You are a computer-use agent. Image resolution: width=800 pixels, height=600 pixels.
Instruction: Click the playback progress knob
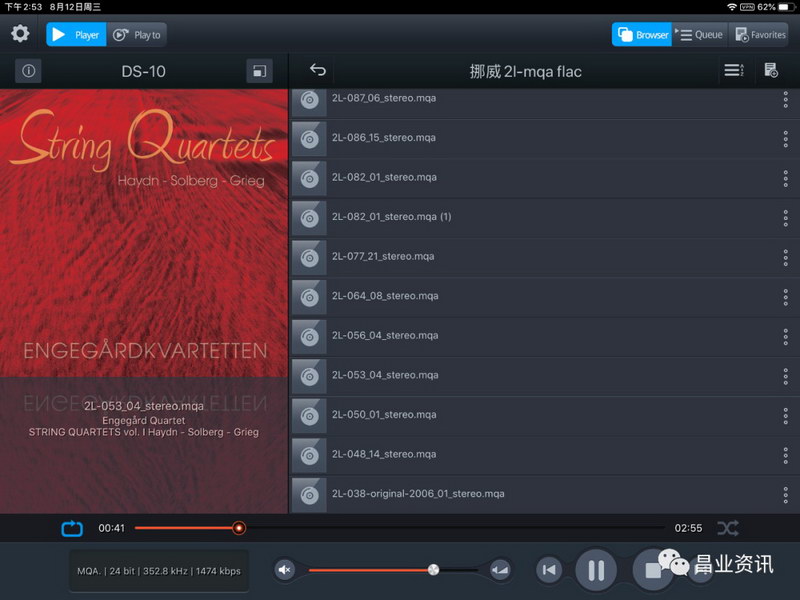point(238,528)
